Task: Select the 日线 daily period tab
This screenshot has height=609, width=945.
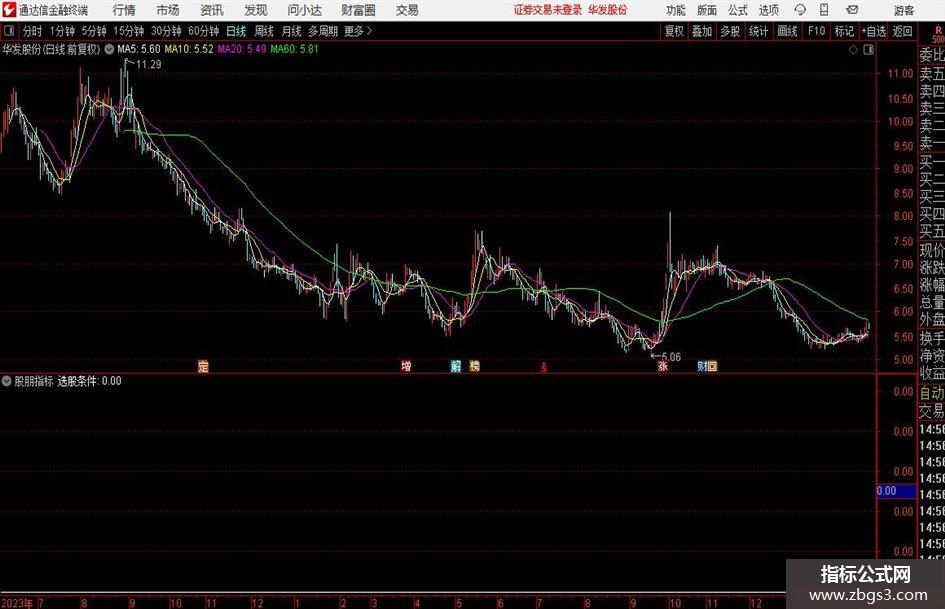Action: click(x=236, y=31)
